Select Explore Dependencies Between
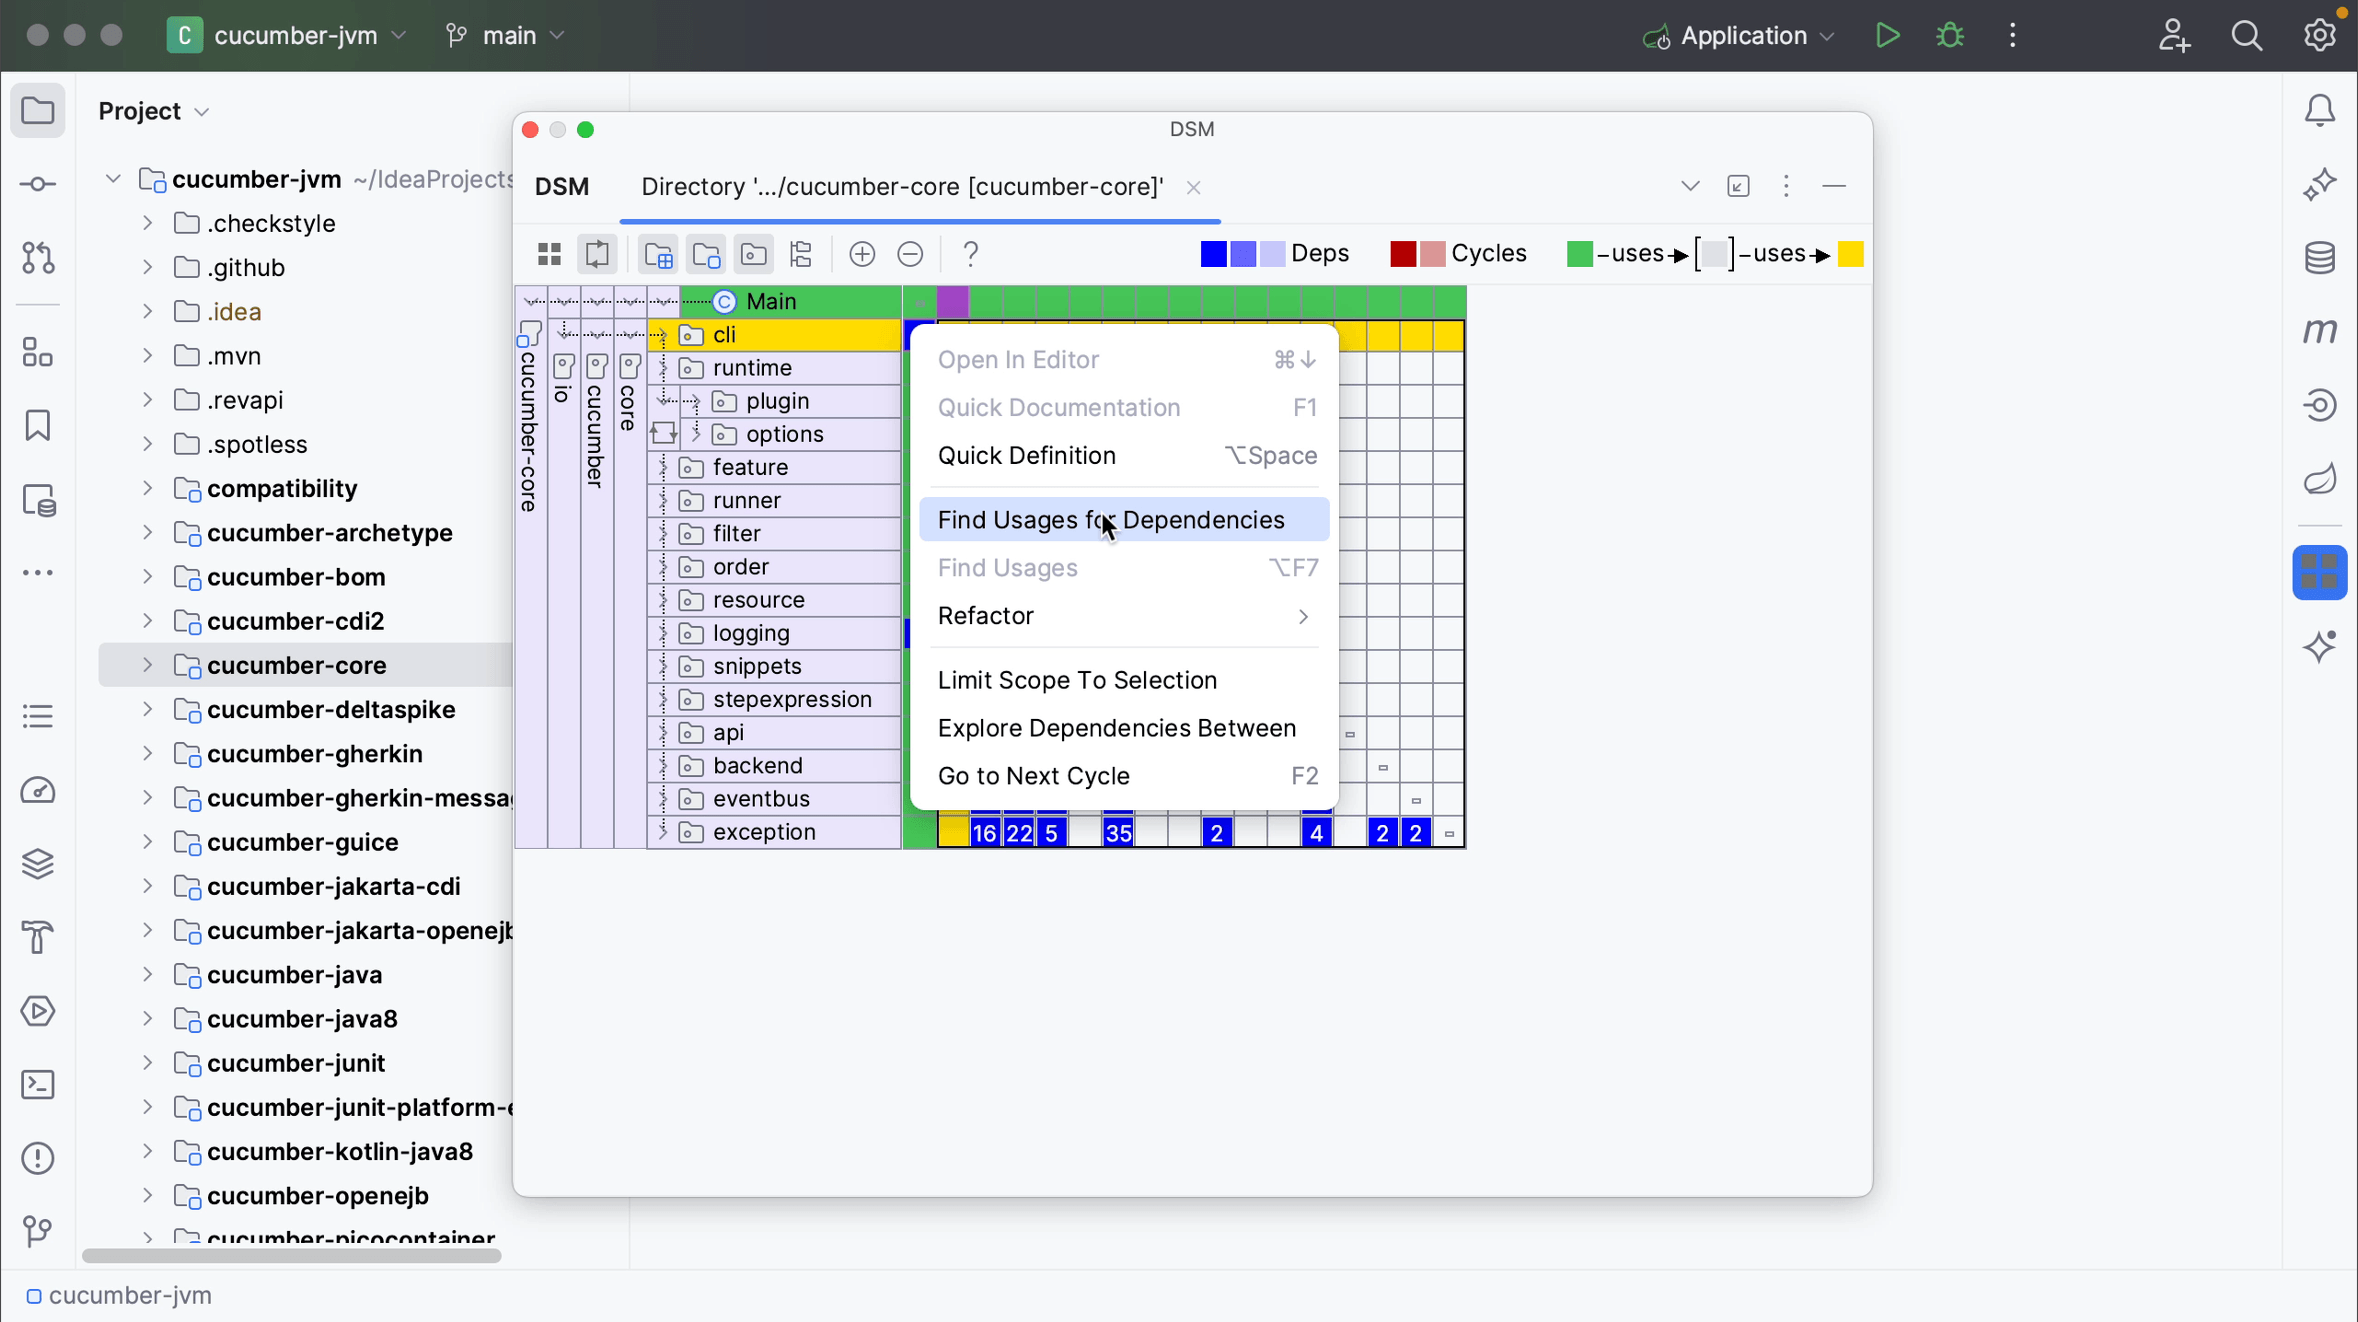2358x1322 pixels. 1116,729
